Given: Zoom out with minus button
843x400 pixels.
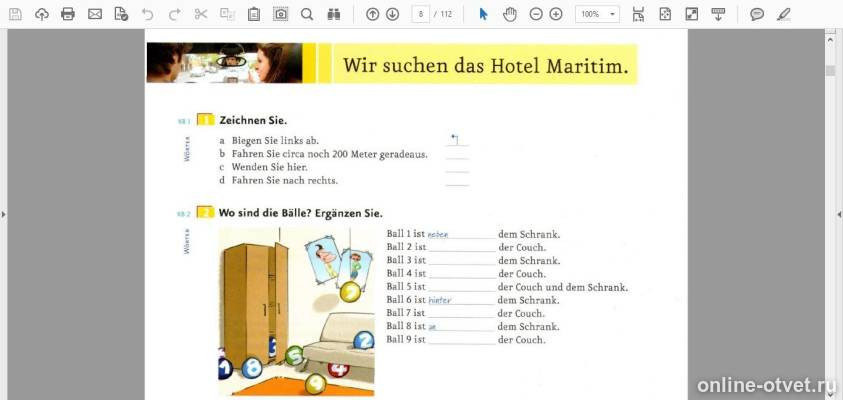Looking at the screenshot, I should [x=536, y=15].
